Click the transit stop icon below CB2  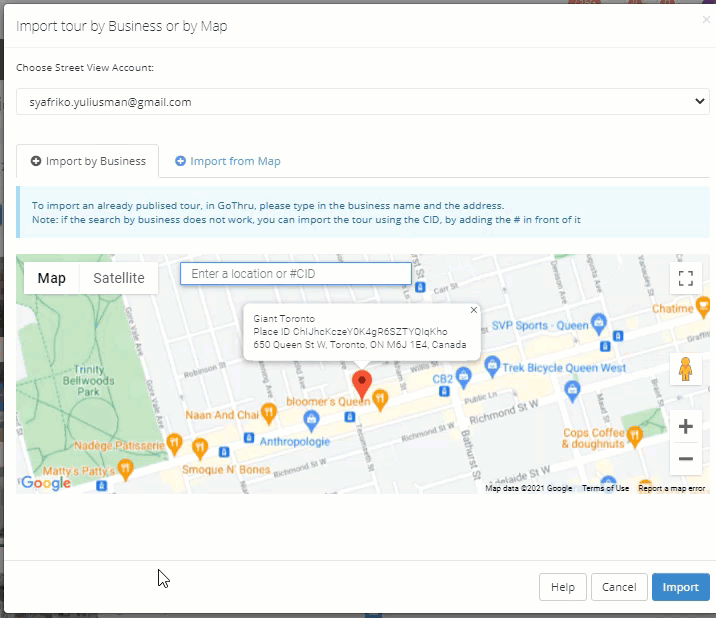(444, 391)
